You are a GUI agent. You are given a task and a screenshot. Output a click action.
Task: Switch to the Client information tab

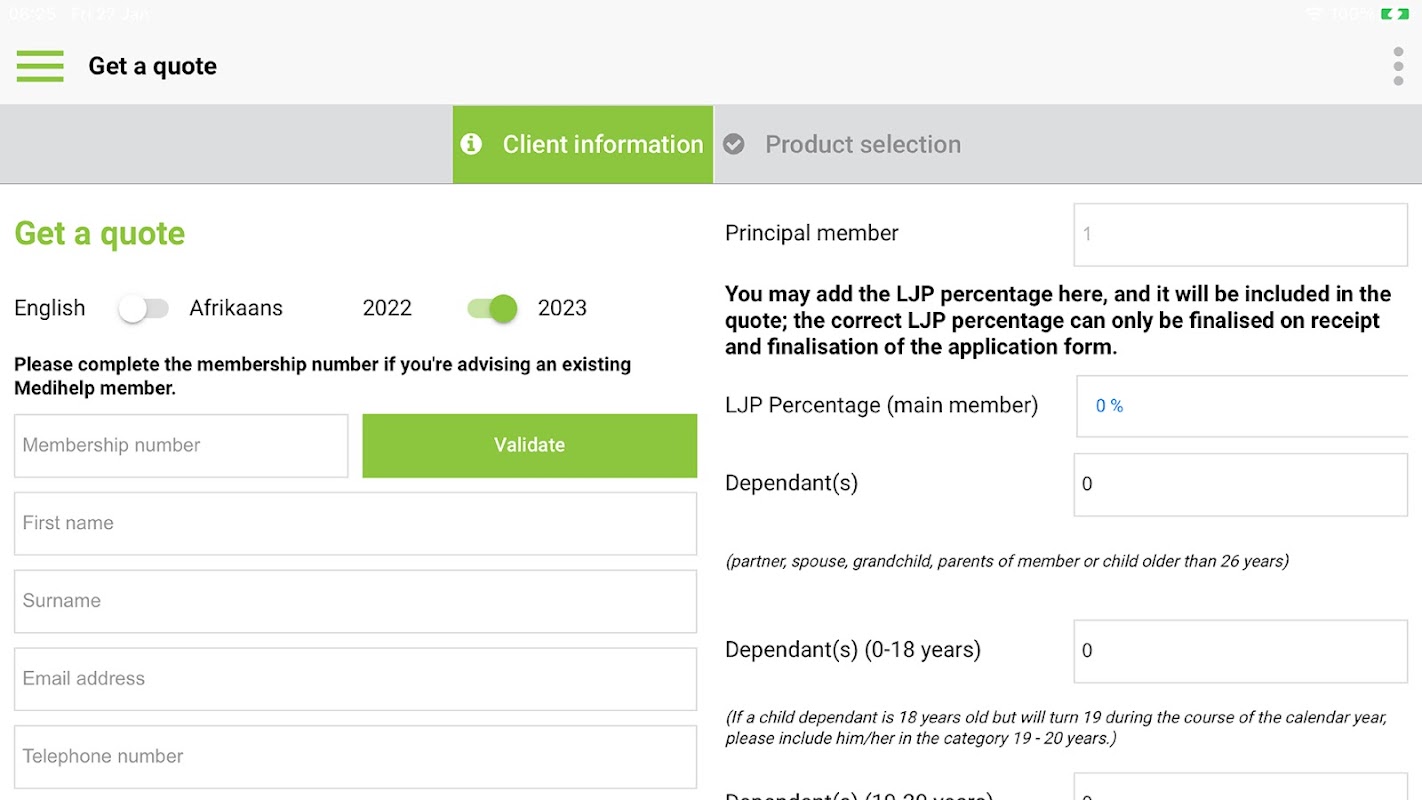coord(583,144)
